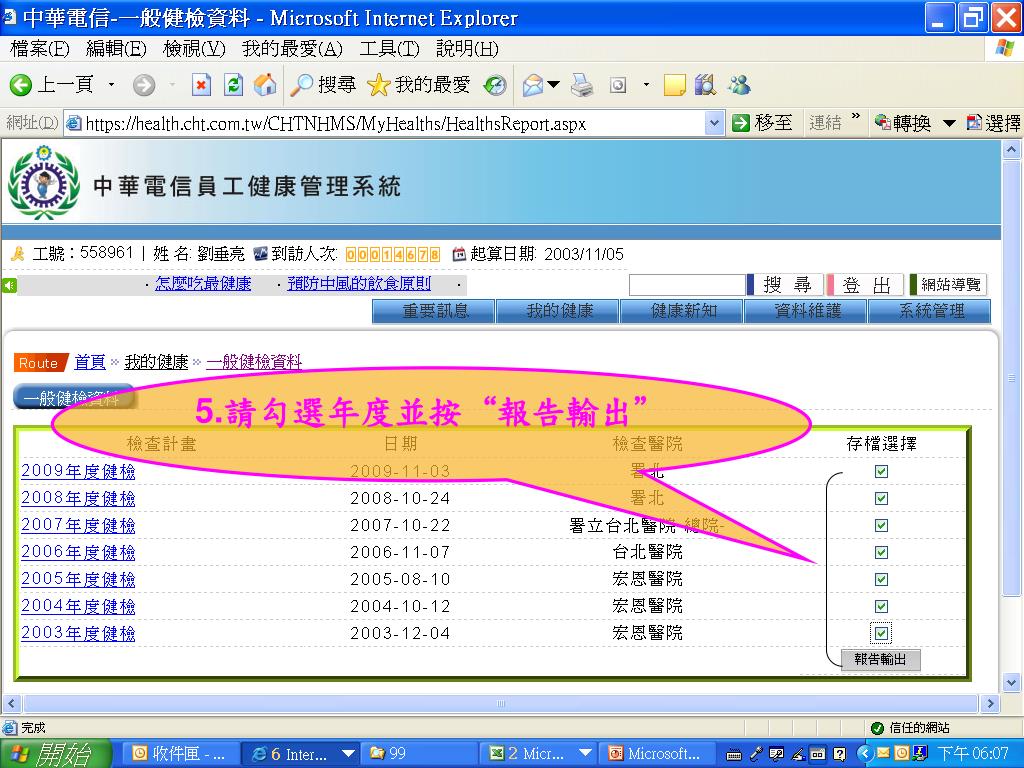Toggle the 2003年度健檢 save checkbox

click(881, 633)
